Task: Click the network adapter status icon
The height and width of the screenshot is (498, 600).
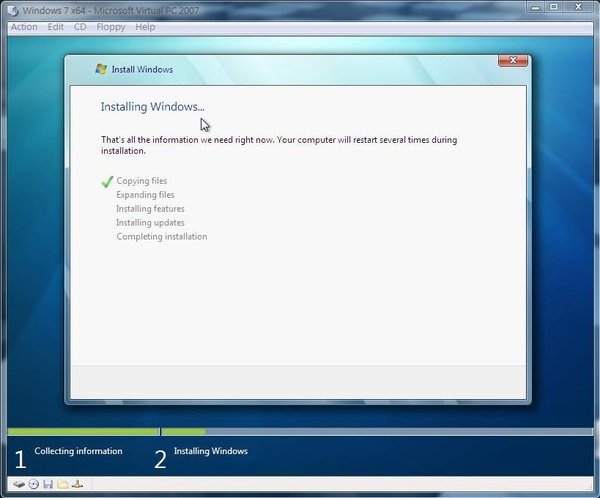Action: coord(77,484)
